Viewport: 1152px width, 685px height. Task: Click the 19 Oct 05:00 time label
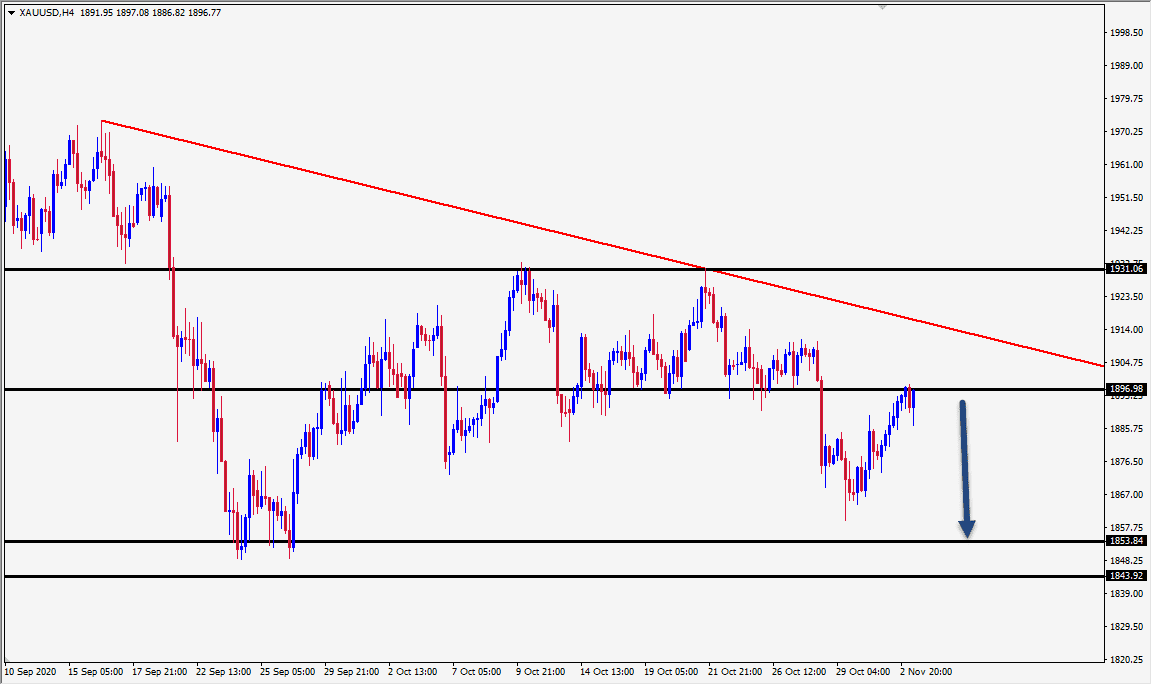pyautogui.click(x=671, y=672)
